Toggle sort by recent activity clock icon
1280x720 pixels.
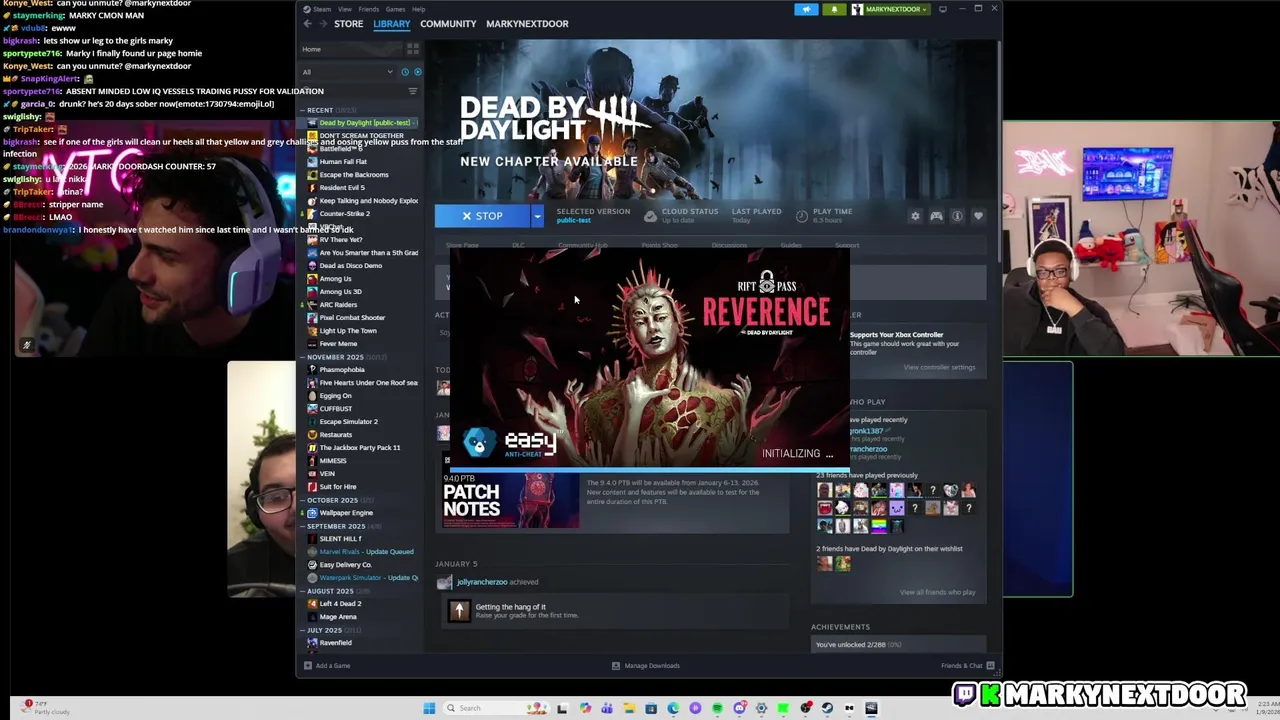(x=405, y=72)
